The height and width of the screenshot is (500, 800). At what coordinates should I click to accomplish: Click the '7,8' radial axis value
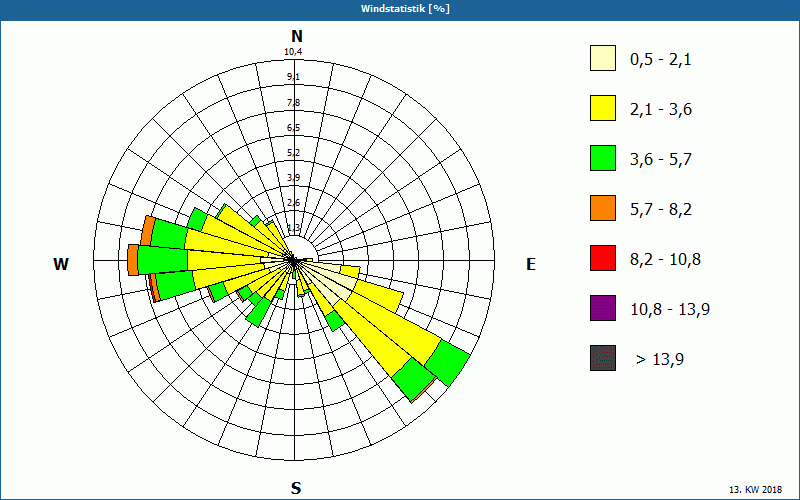[x=293, y=103]
